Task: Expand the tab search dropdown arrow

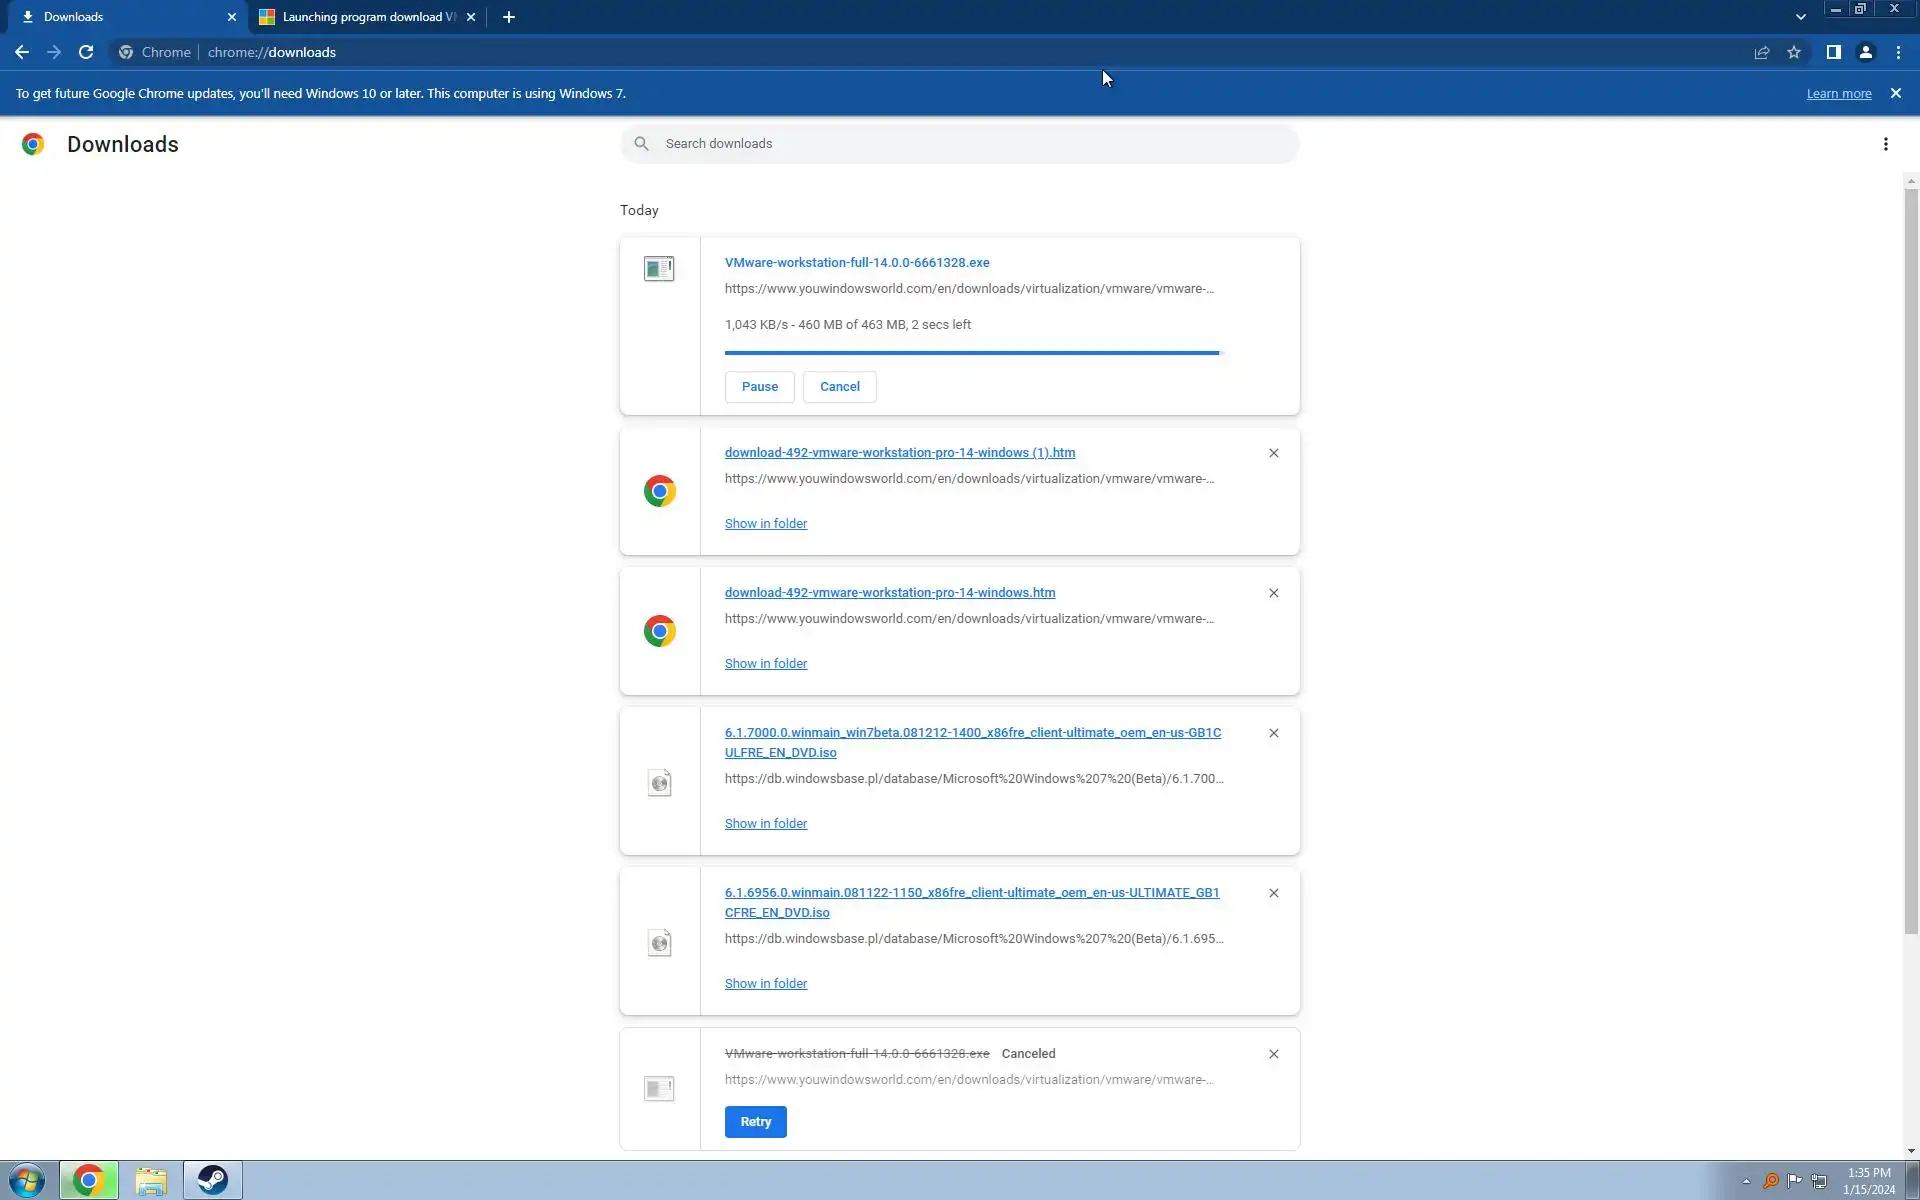Action: [x=1800, y=17]
